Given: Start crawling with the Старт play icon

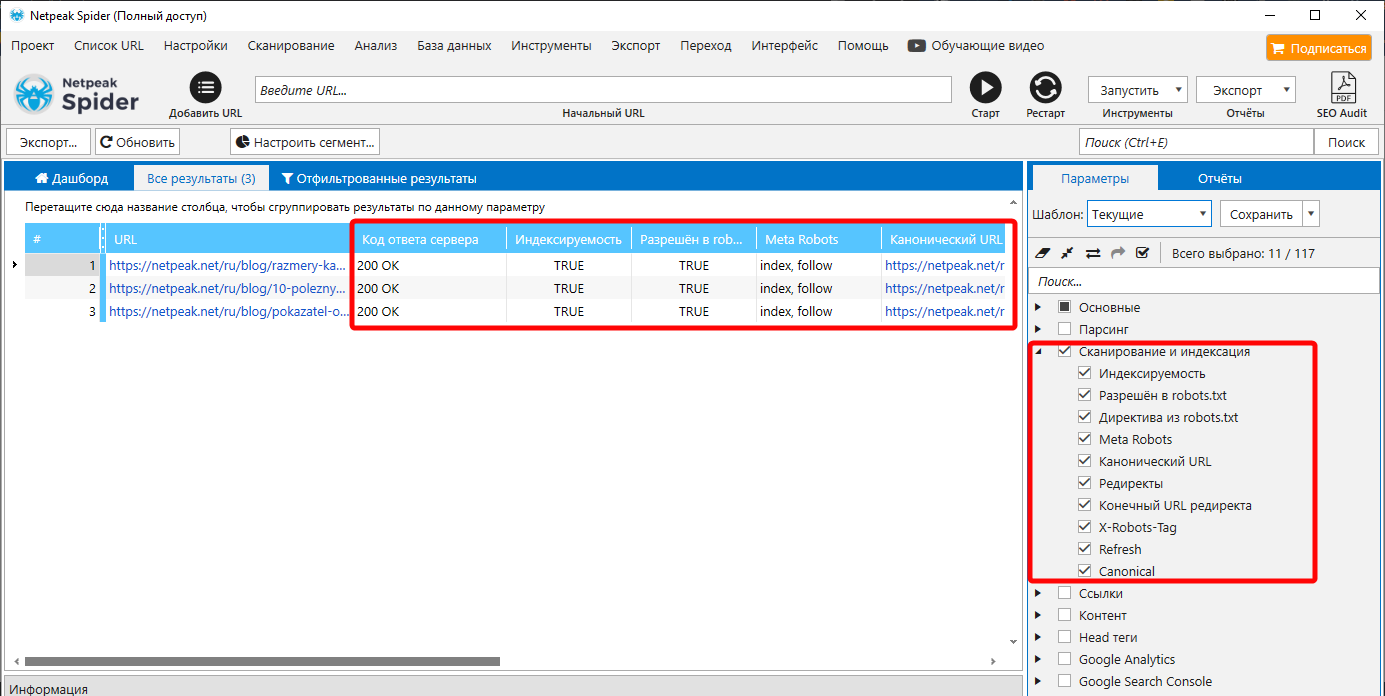Looking at the screenshot, I should coord(985,88).
